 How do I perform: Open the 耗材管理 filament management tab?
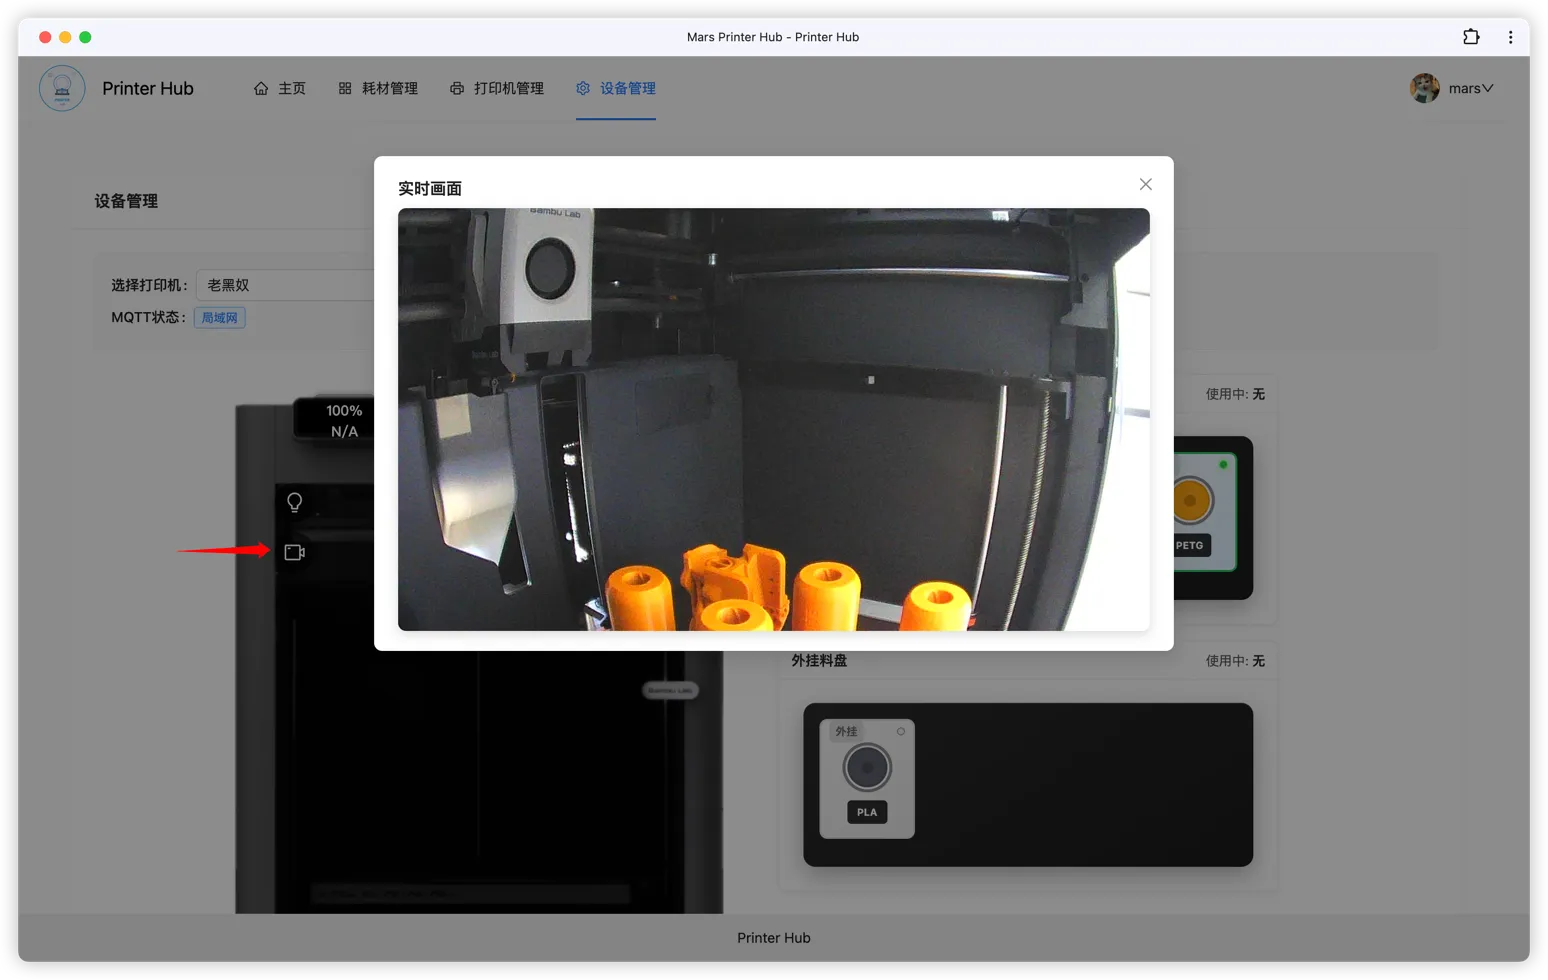(x=378, y=88)
